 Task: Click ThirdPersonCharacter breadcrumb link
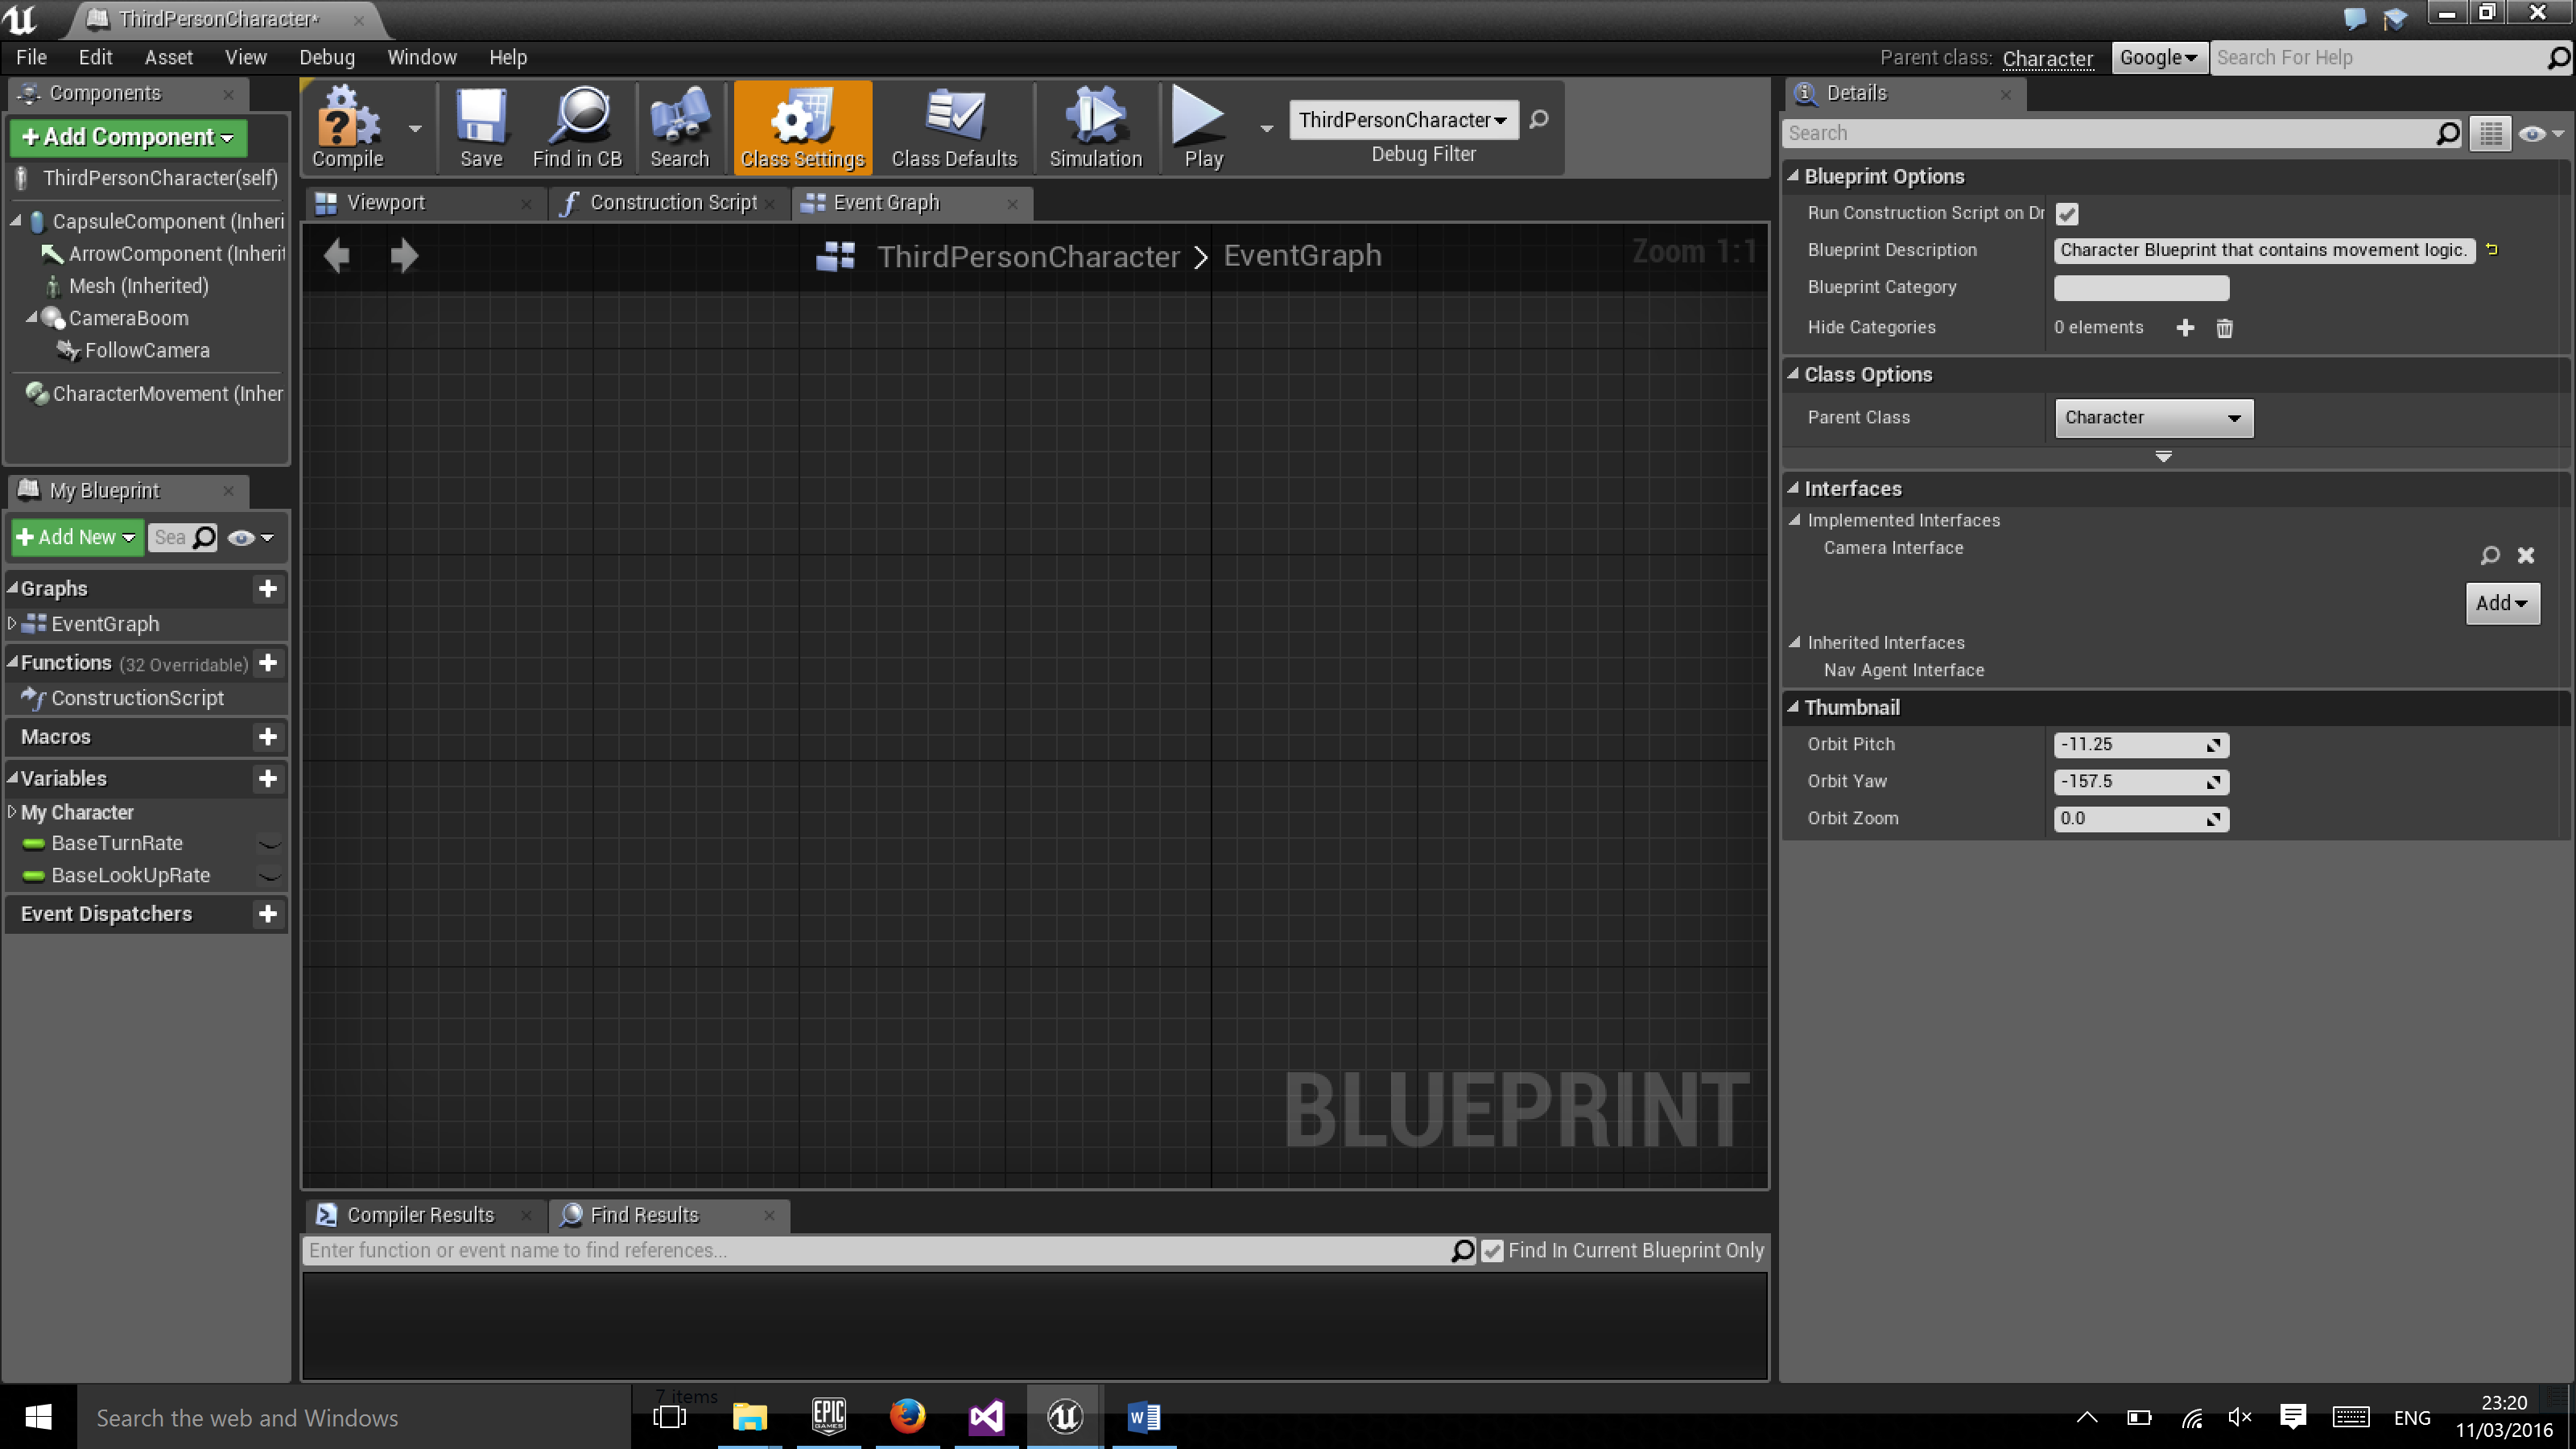1028,256
